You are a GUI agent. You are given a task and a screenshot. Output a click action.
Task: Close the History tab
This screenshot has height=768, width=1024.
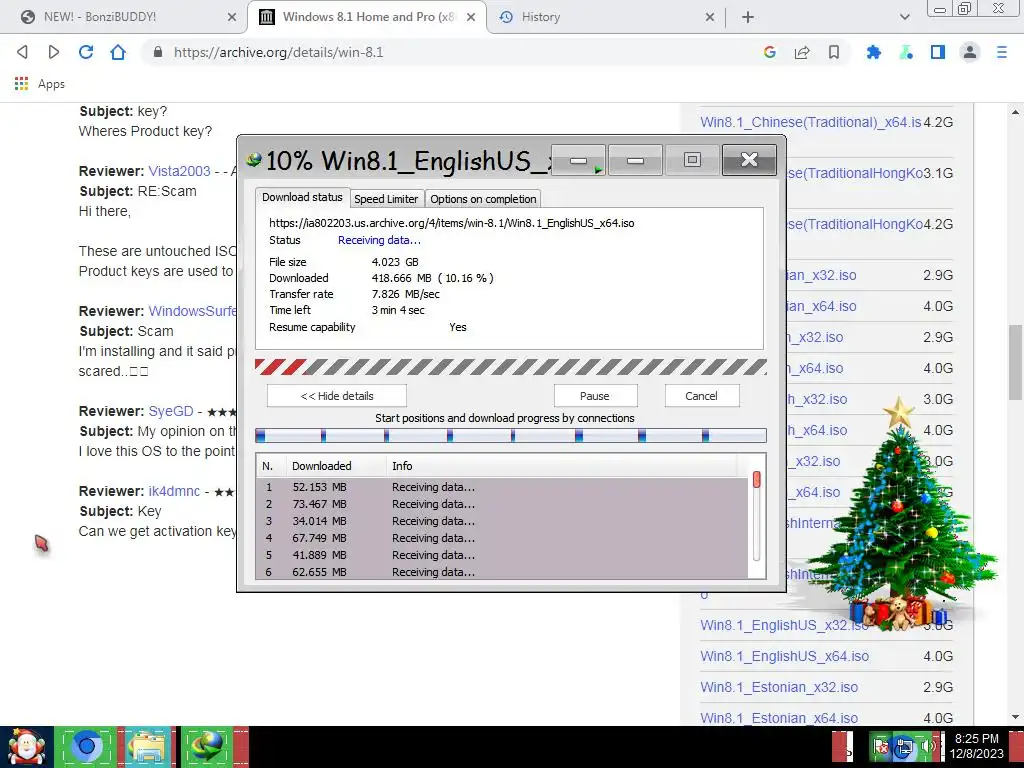tap(710, 17)
